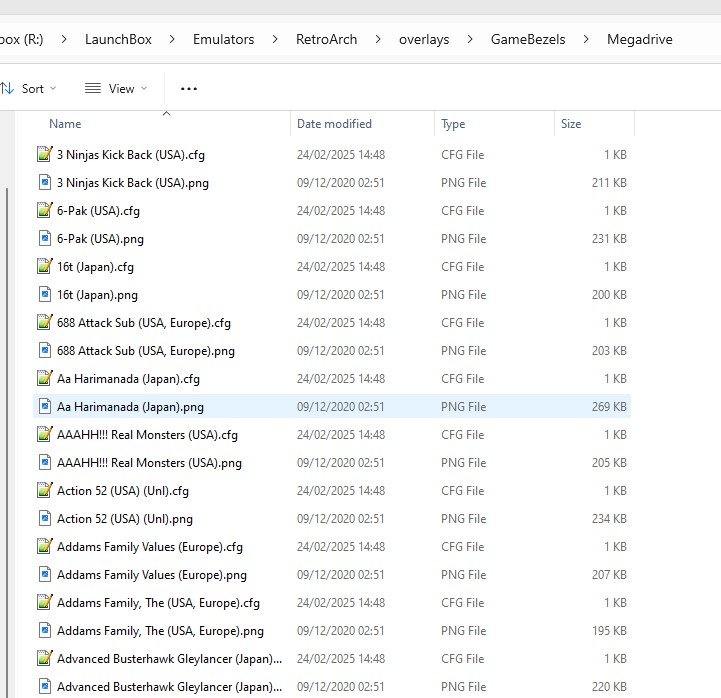
Task: Click the 220 KB size value
Action: pos(609,687)
